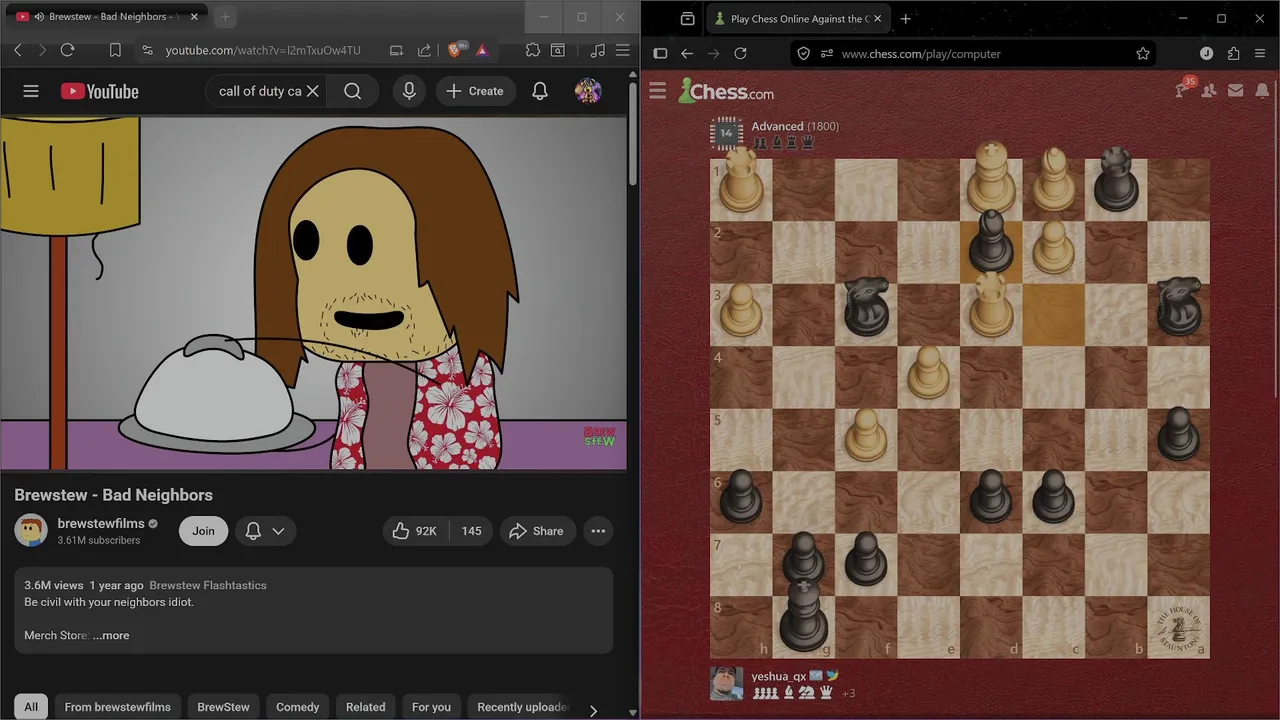
Task: Open new tab in the Chess.com window
Action: tap(905, 18)
